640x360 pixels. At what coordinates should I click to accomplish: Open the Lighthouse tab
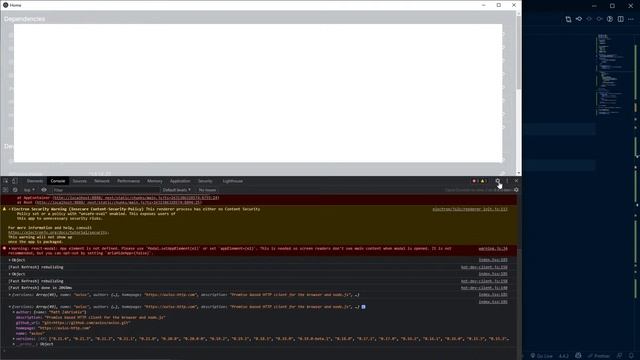233,181
